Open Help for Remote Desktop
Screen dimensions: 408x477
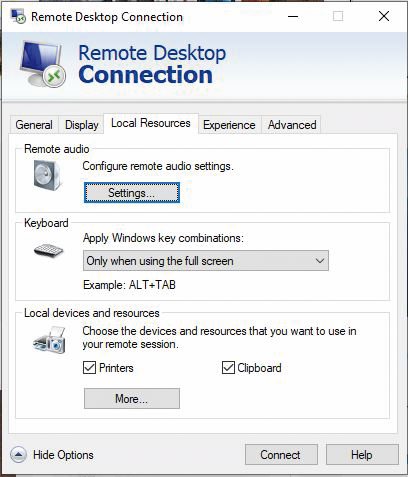362,455
